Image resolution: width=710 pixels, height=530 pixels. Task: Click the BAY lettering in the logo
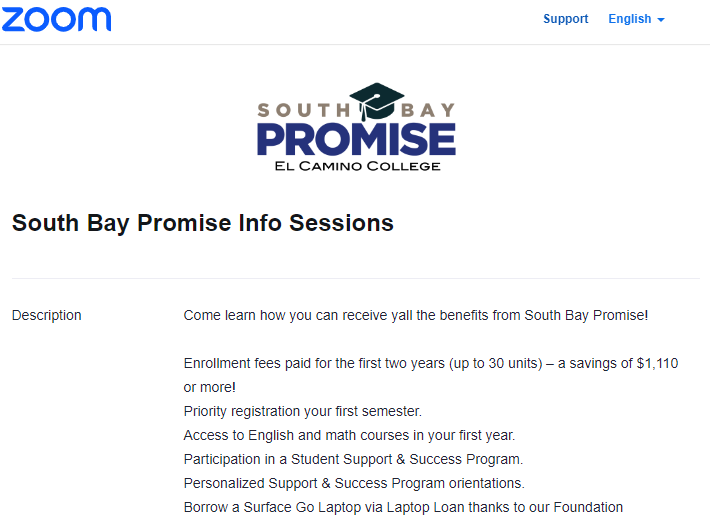point(428,110)
